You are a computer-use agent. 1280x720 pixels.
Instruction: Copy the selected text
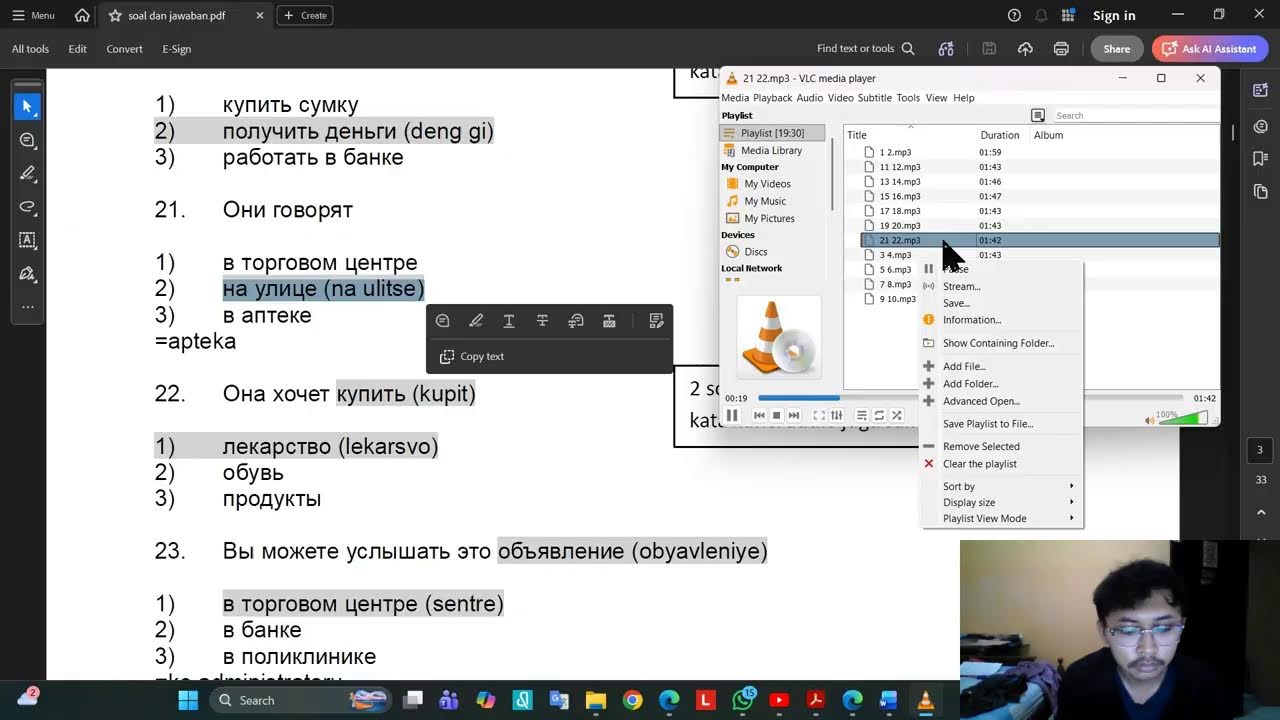pos(472,356)
